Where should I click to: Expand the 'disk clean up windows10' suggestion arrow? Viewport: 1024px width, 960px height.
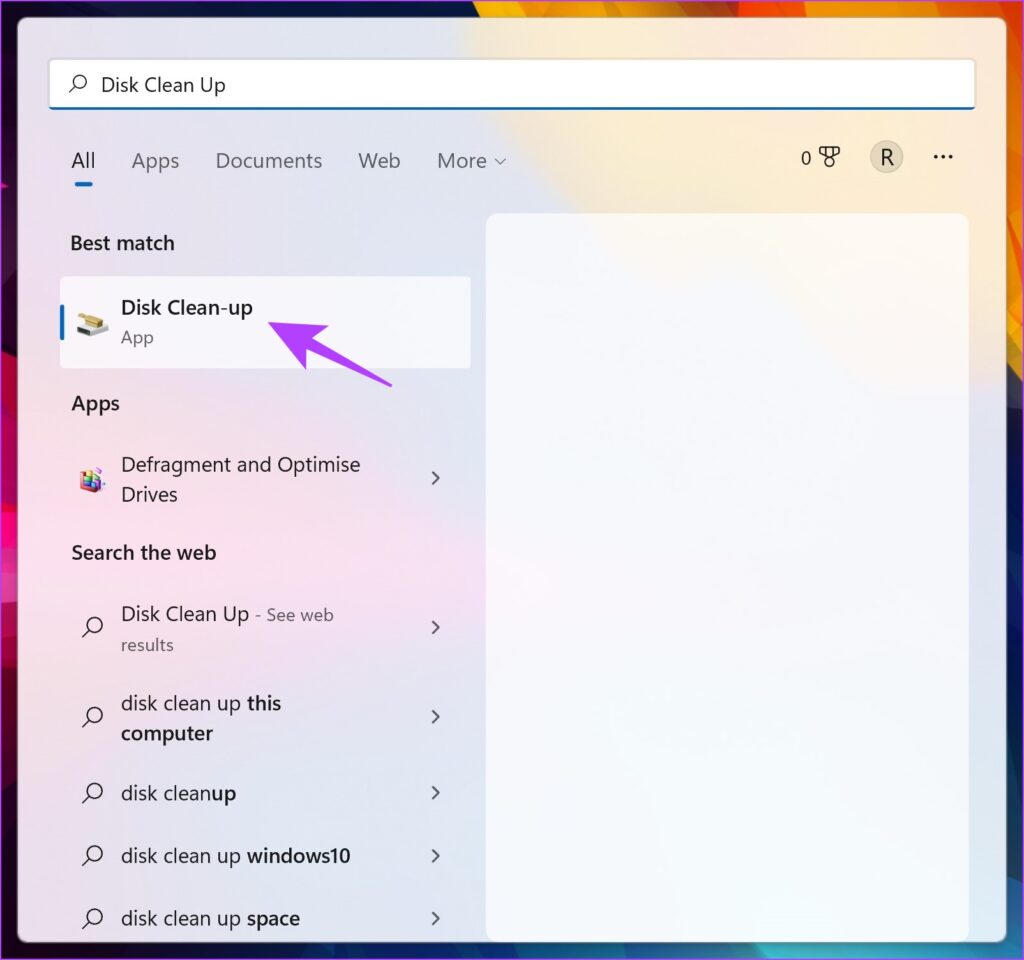(435, 856)
